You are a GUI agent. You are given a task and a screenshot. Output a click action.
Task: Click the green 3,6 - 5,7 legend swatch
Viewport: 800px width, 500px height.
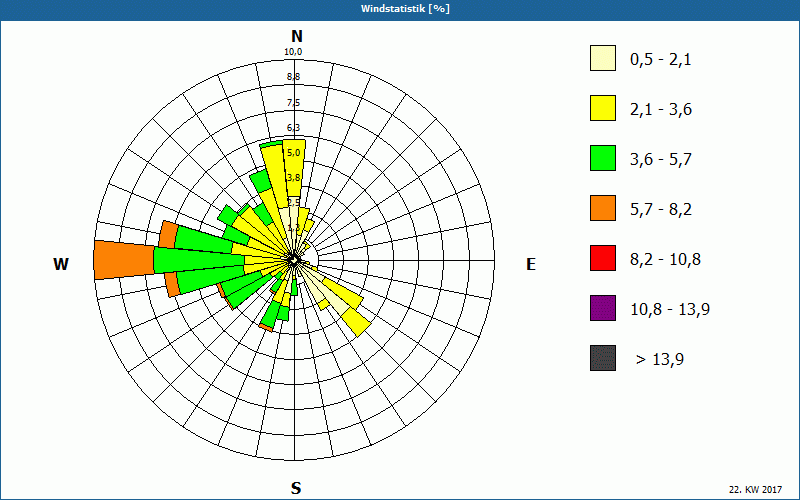click(603, 158)
